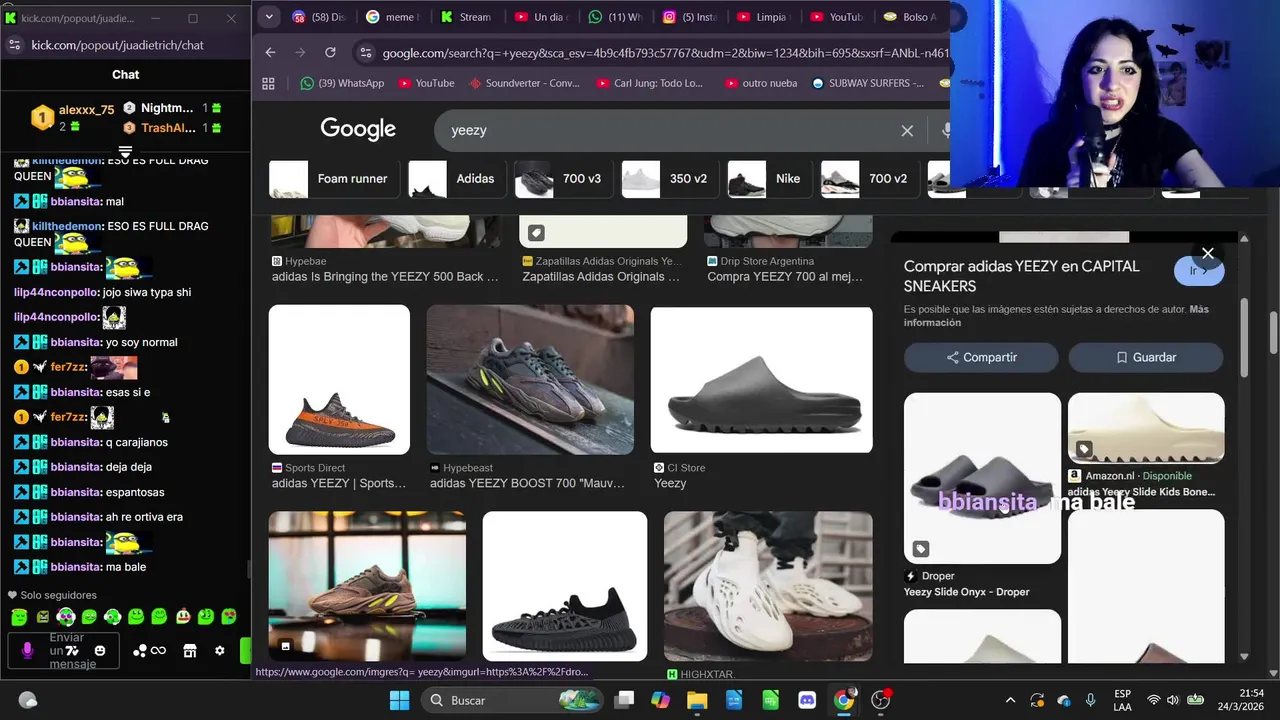Open the SUBWAY SURFERS bookmark
Screen dimensions: 1280x720
[868, 83]
